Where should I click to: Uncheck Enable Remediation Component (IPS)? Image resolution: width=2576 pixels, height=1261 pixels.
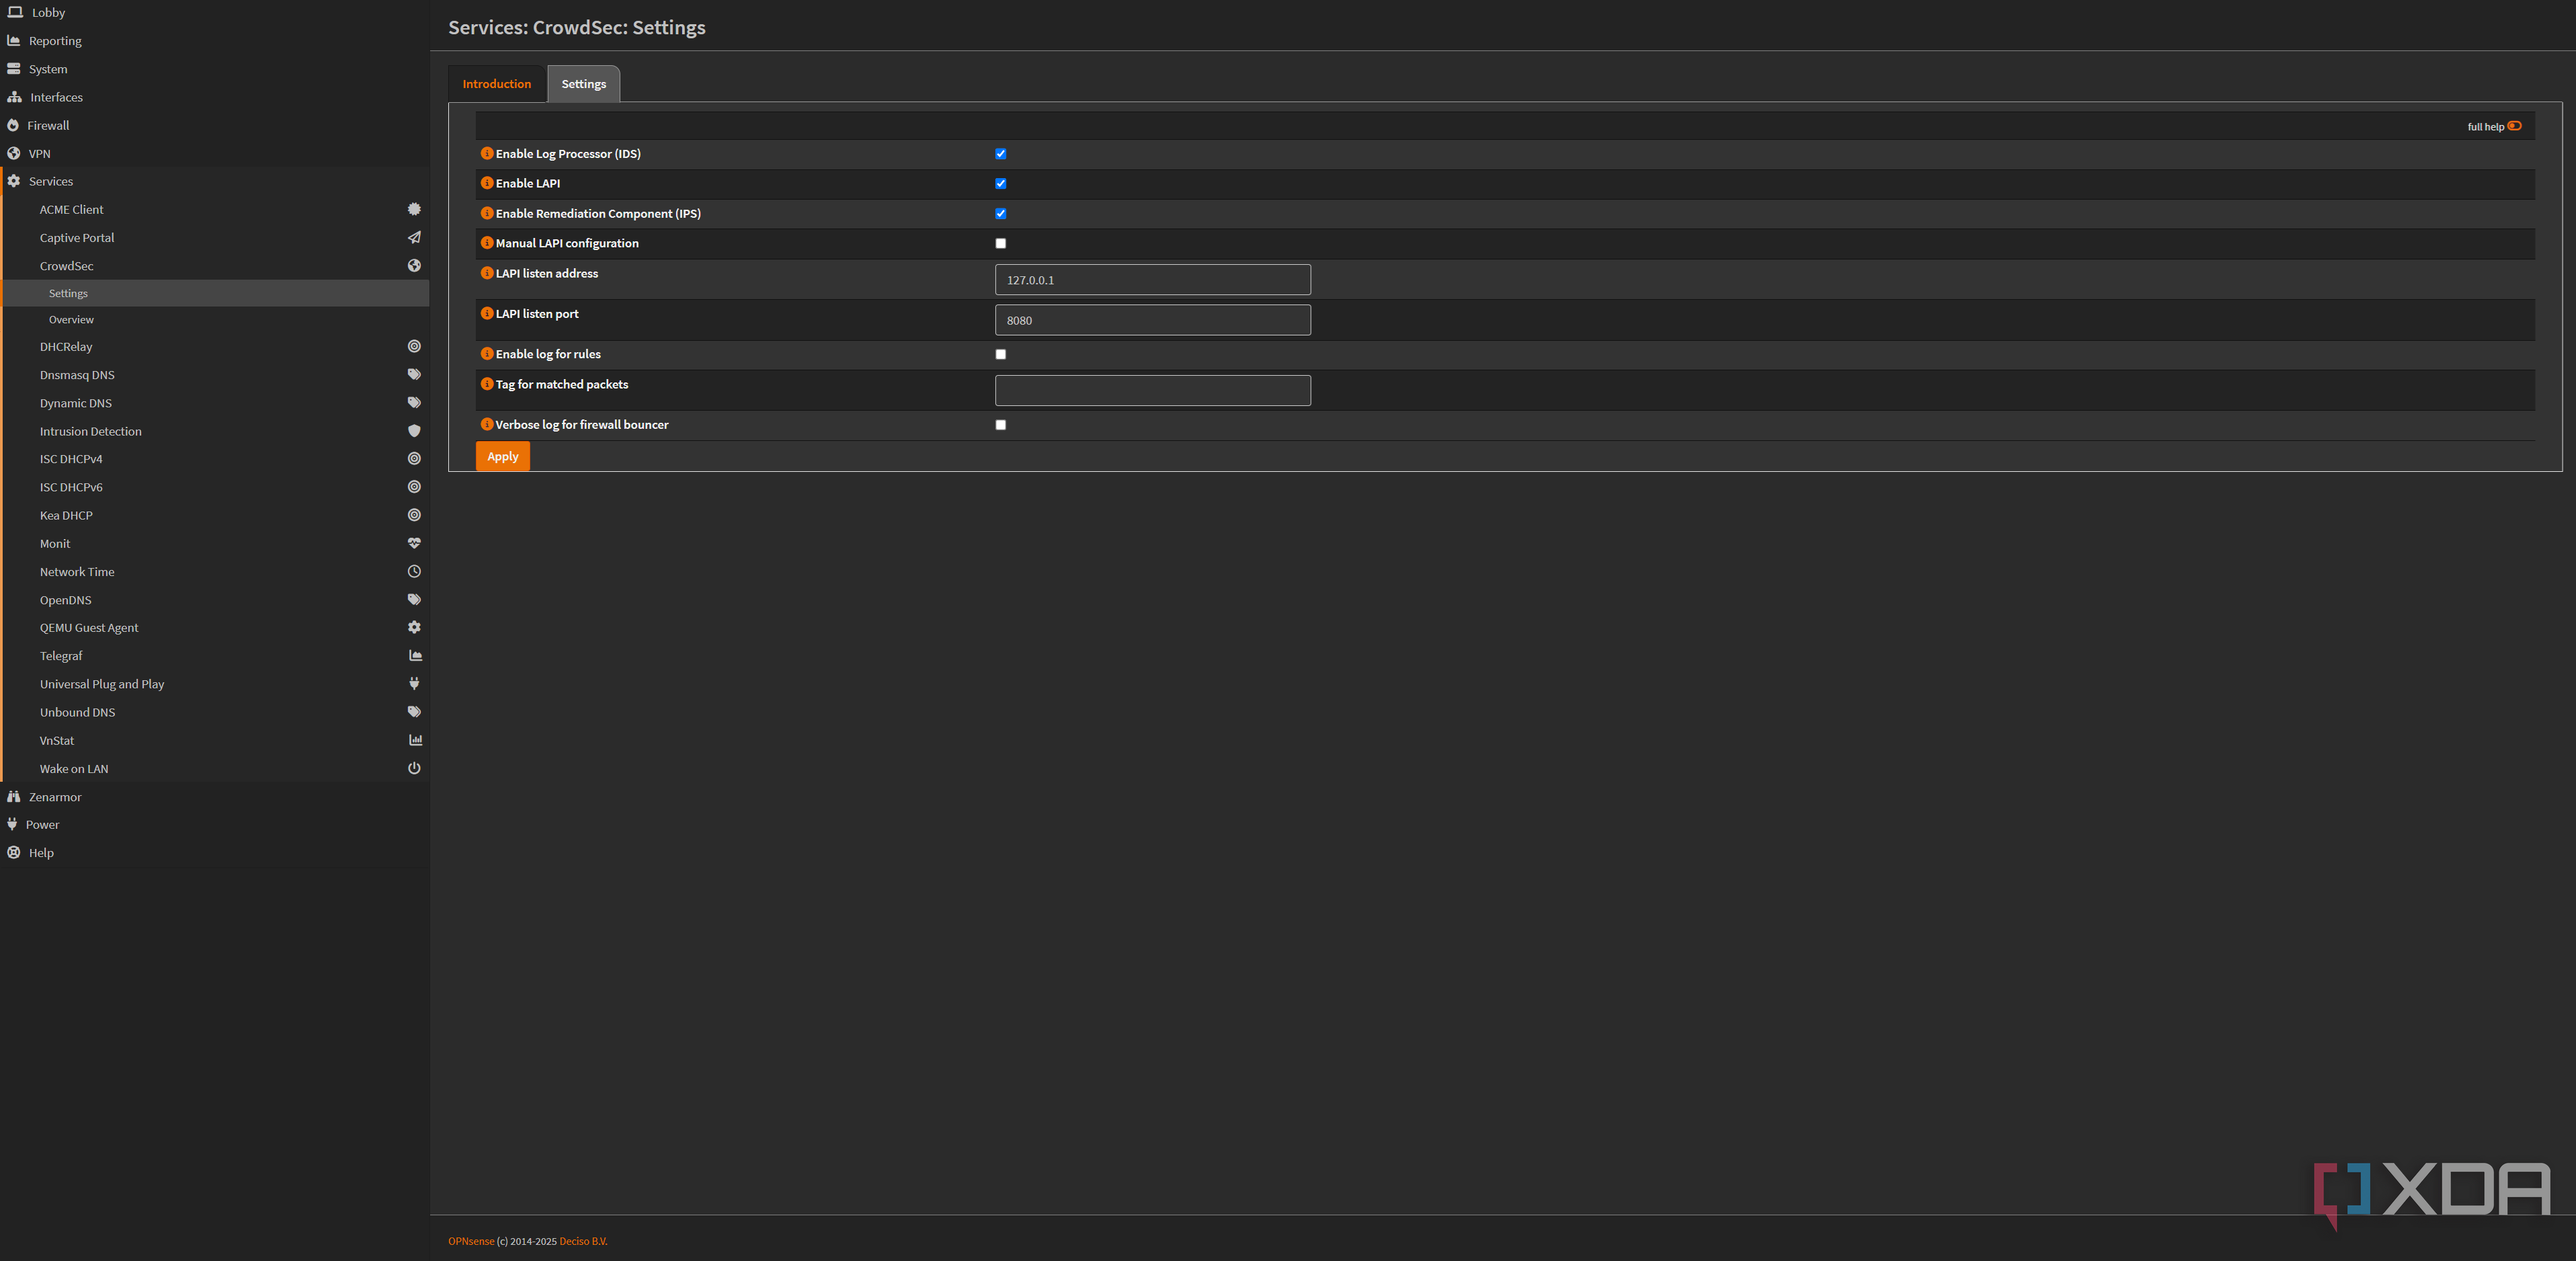1000,214
